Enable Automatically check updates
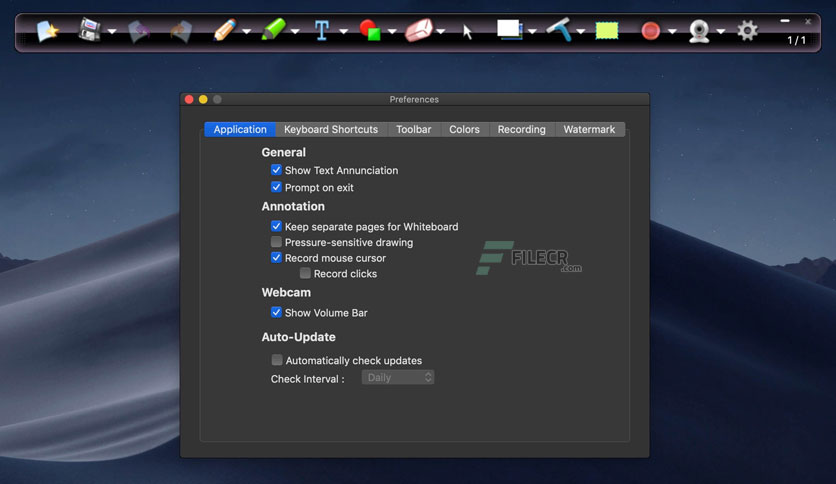The image size is (836, 484). click(x=277, y=360)
